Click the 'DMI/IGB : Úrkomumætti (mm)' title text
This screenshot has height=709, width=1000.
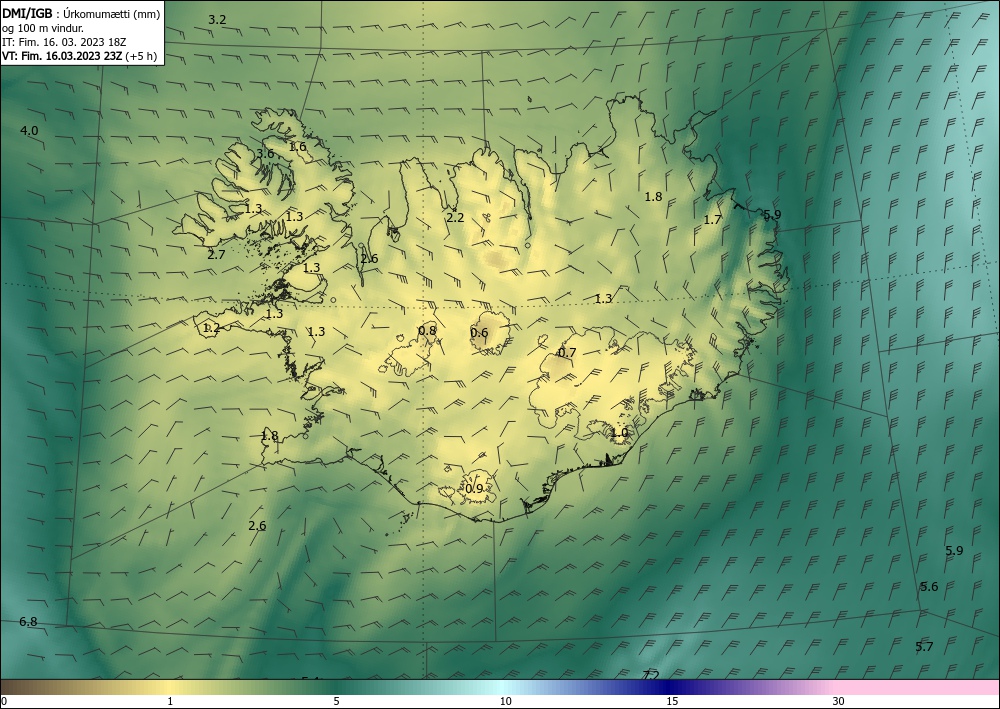81,15
